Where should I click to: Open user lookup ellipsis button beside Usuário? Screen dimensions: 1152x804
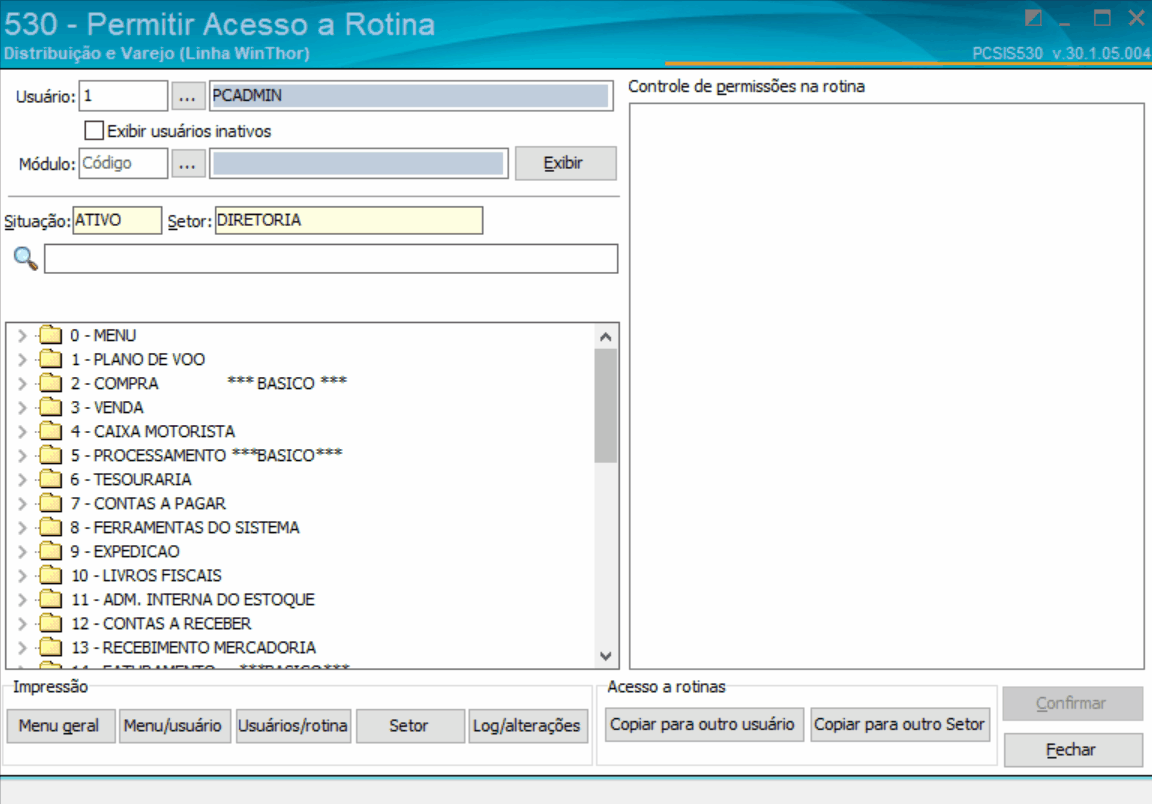187,96
